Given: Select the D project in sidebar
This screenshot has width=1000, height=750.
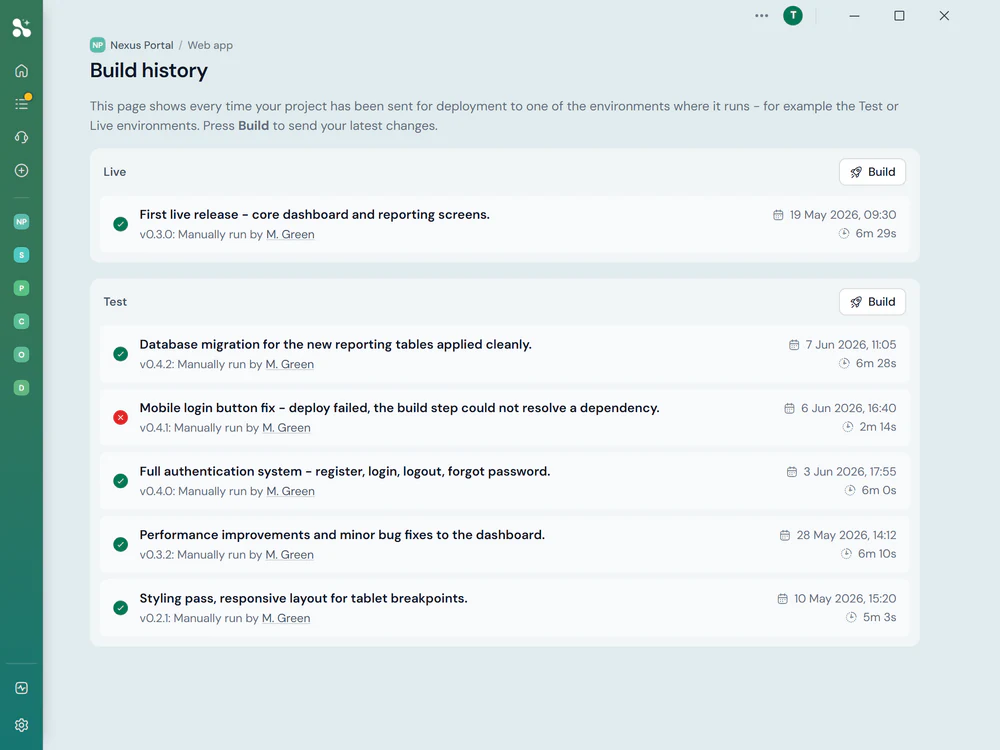Looking at the screenshot, I should tap(21, 388).
